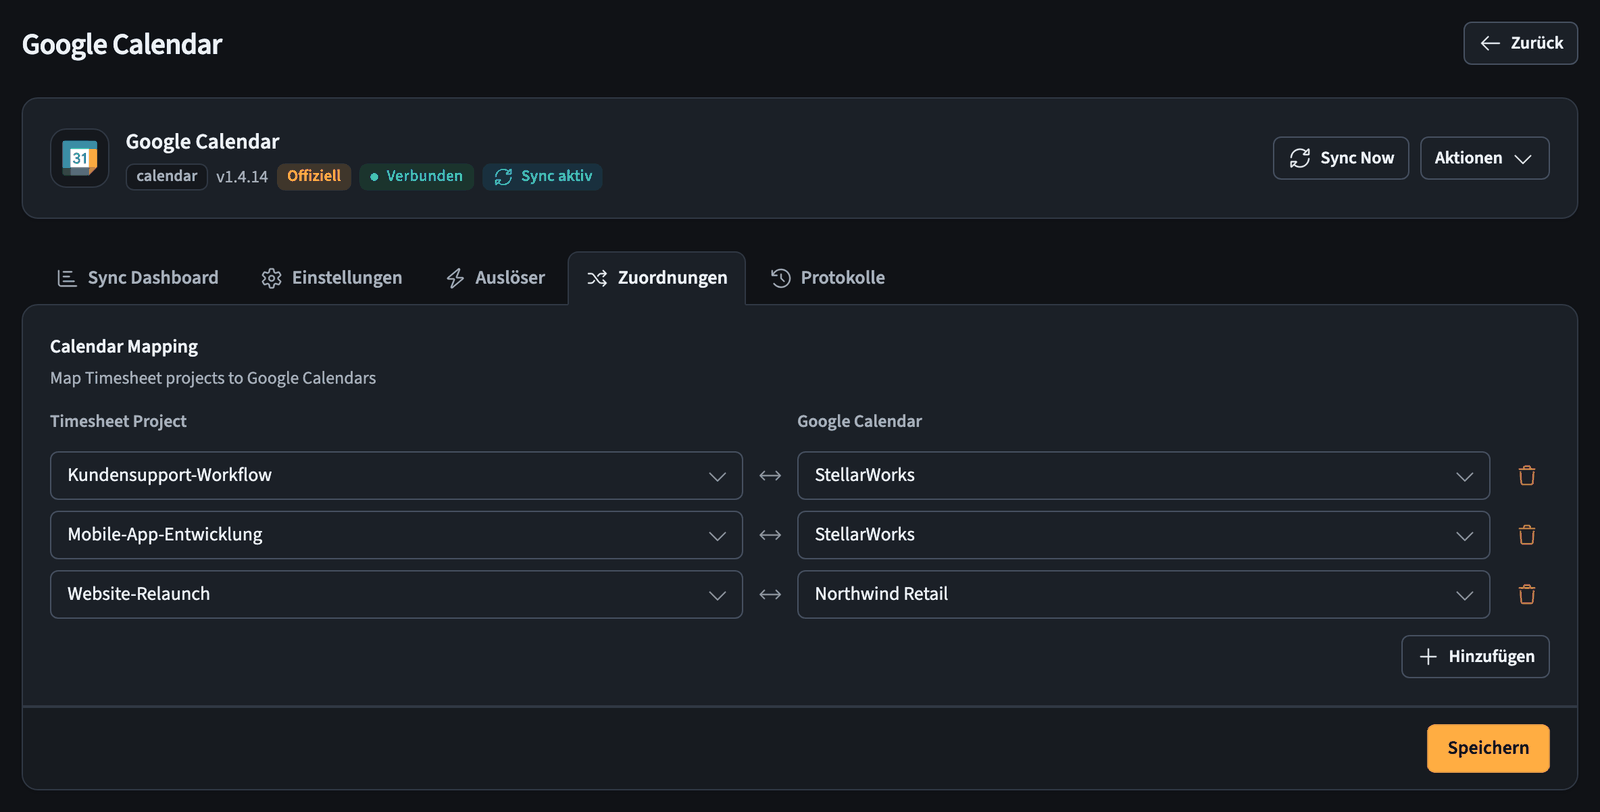Viewport: 1600px width, 812px height.
Task: Go to the Auslöser tab
Action: 496,278
